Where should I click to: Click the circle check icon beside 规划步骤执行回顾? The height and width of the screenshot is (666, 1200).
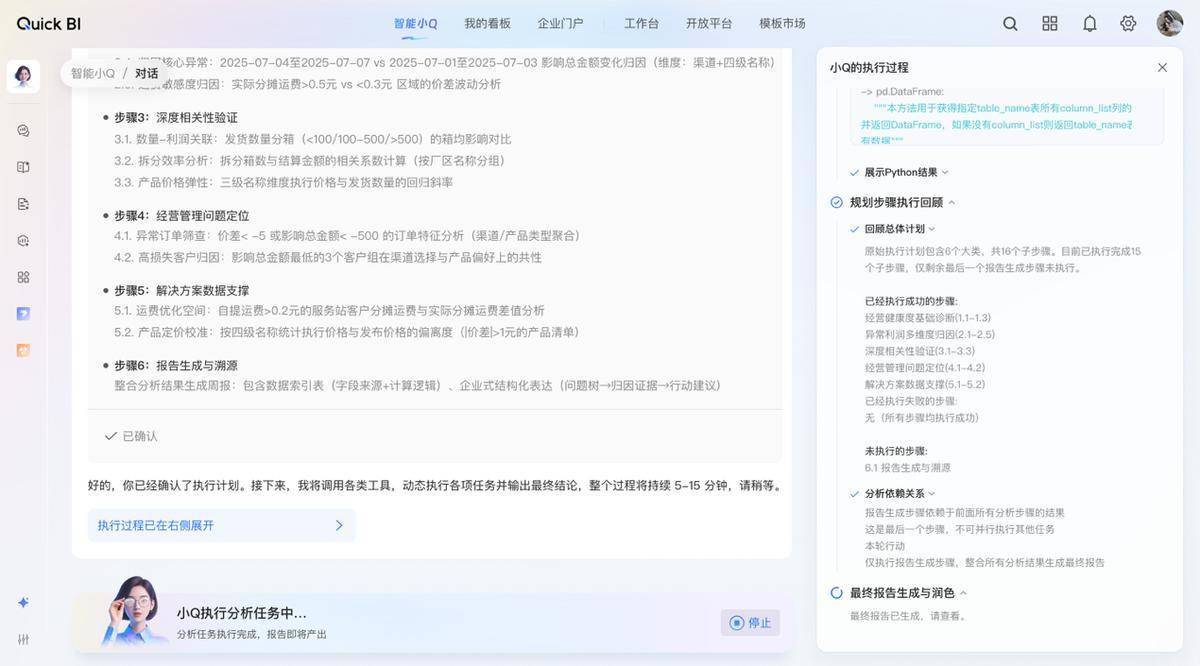pyautogui.click(x=837, y=202)
